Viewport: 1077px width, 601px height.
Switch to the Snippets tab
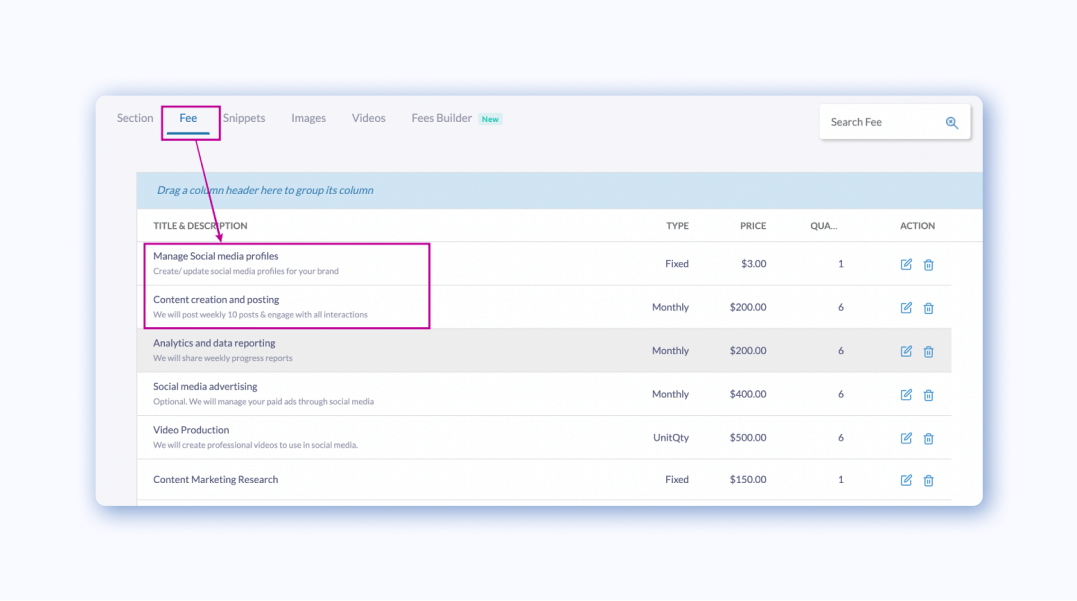click(244, 118)
